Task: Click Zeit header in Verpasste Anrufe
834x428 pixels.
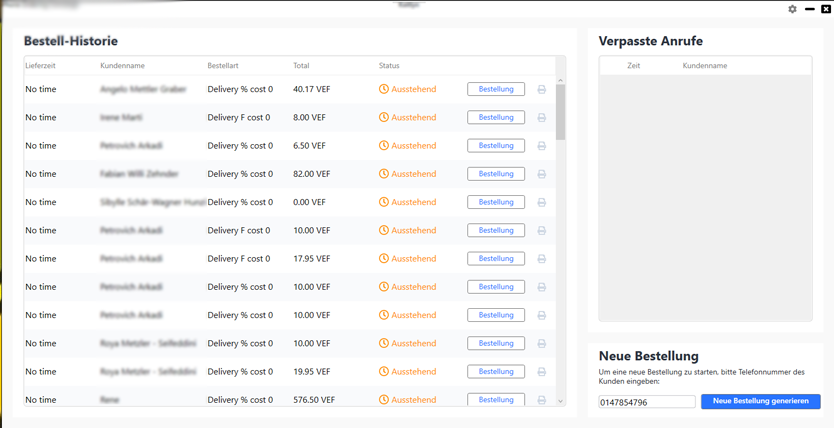Action: (633, 66)
